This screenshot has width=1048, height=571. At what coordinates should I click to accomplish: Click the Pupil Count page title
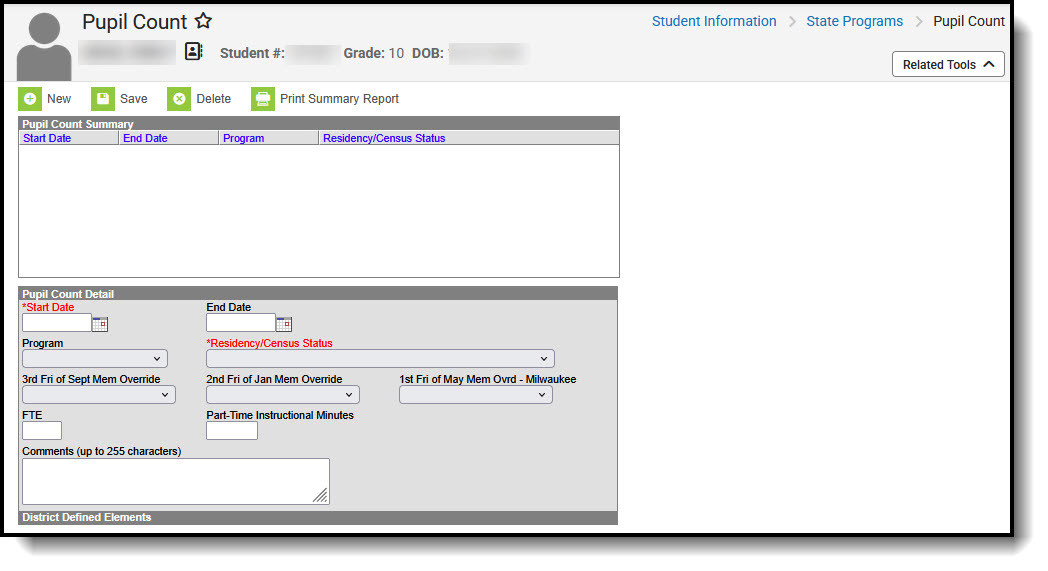click(x=134, y=21)
